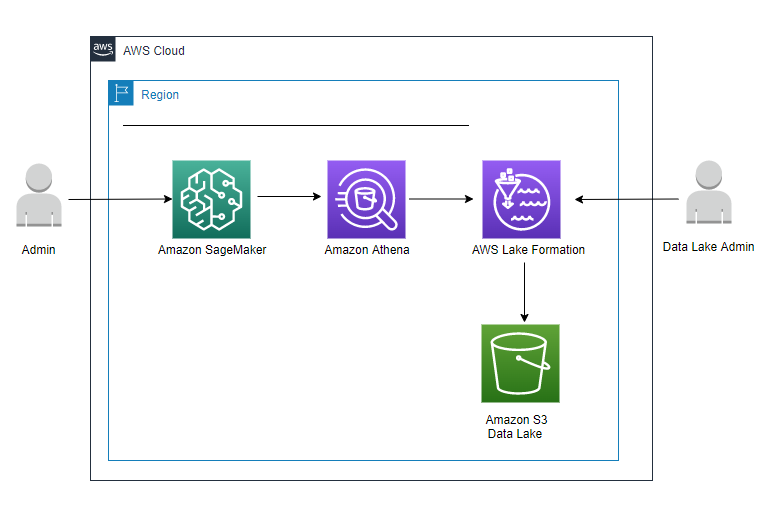Click the Region flag icon
Screen dimensions: 769x520
(121, 93)
